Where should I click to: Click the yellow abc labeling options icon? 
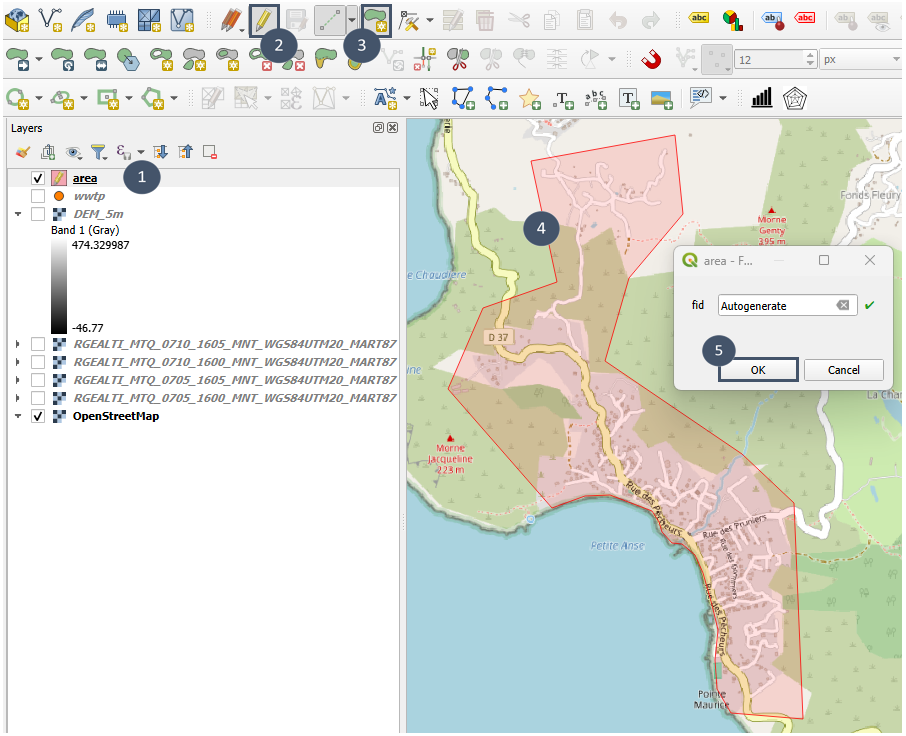pyautogui.click(x=699, y=19)
